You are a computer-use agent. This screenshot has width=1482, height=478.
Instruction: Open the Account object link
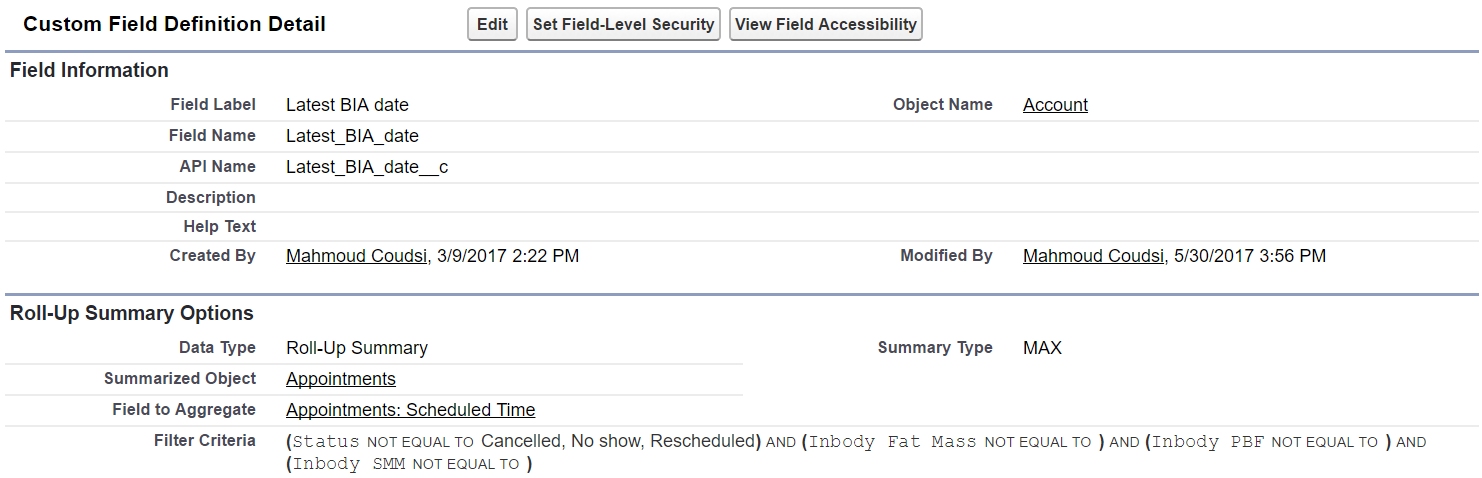[x=1055, y=105]
